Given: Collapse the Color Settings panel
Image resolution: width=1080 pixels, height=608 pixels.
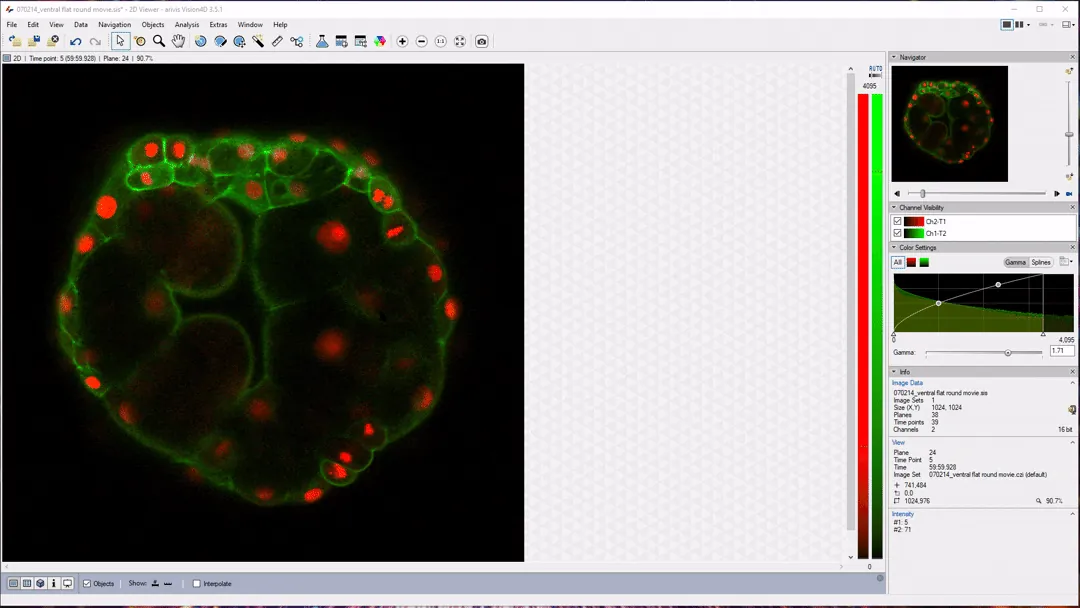Looking at the screenshot, I should point(894,248).
